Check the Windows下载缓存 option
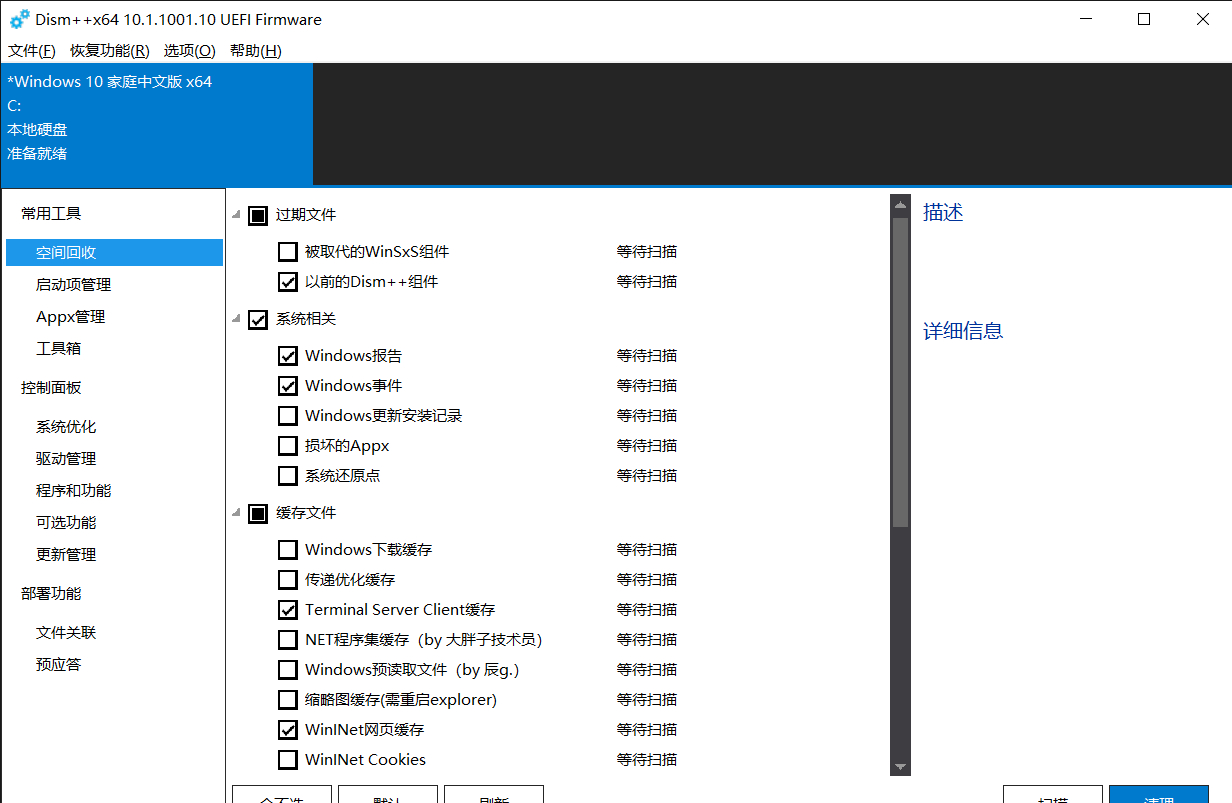 click(x=288, y=549)
